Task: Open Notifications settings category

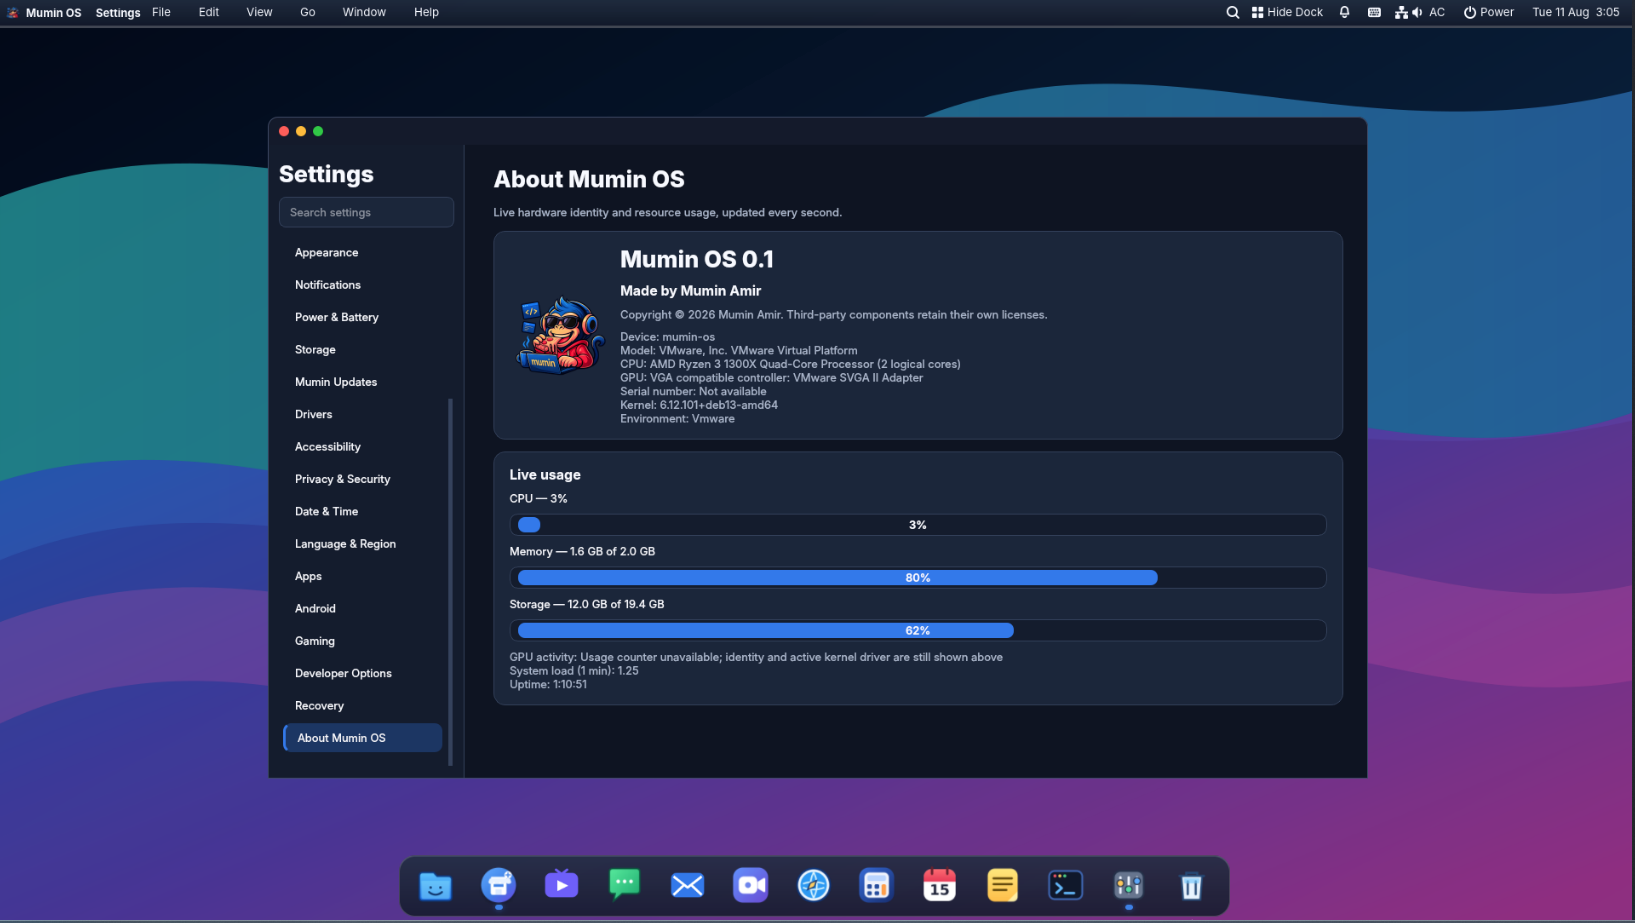Action: click(363, 285)
